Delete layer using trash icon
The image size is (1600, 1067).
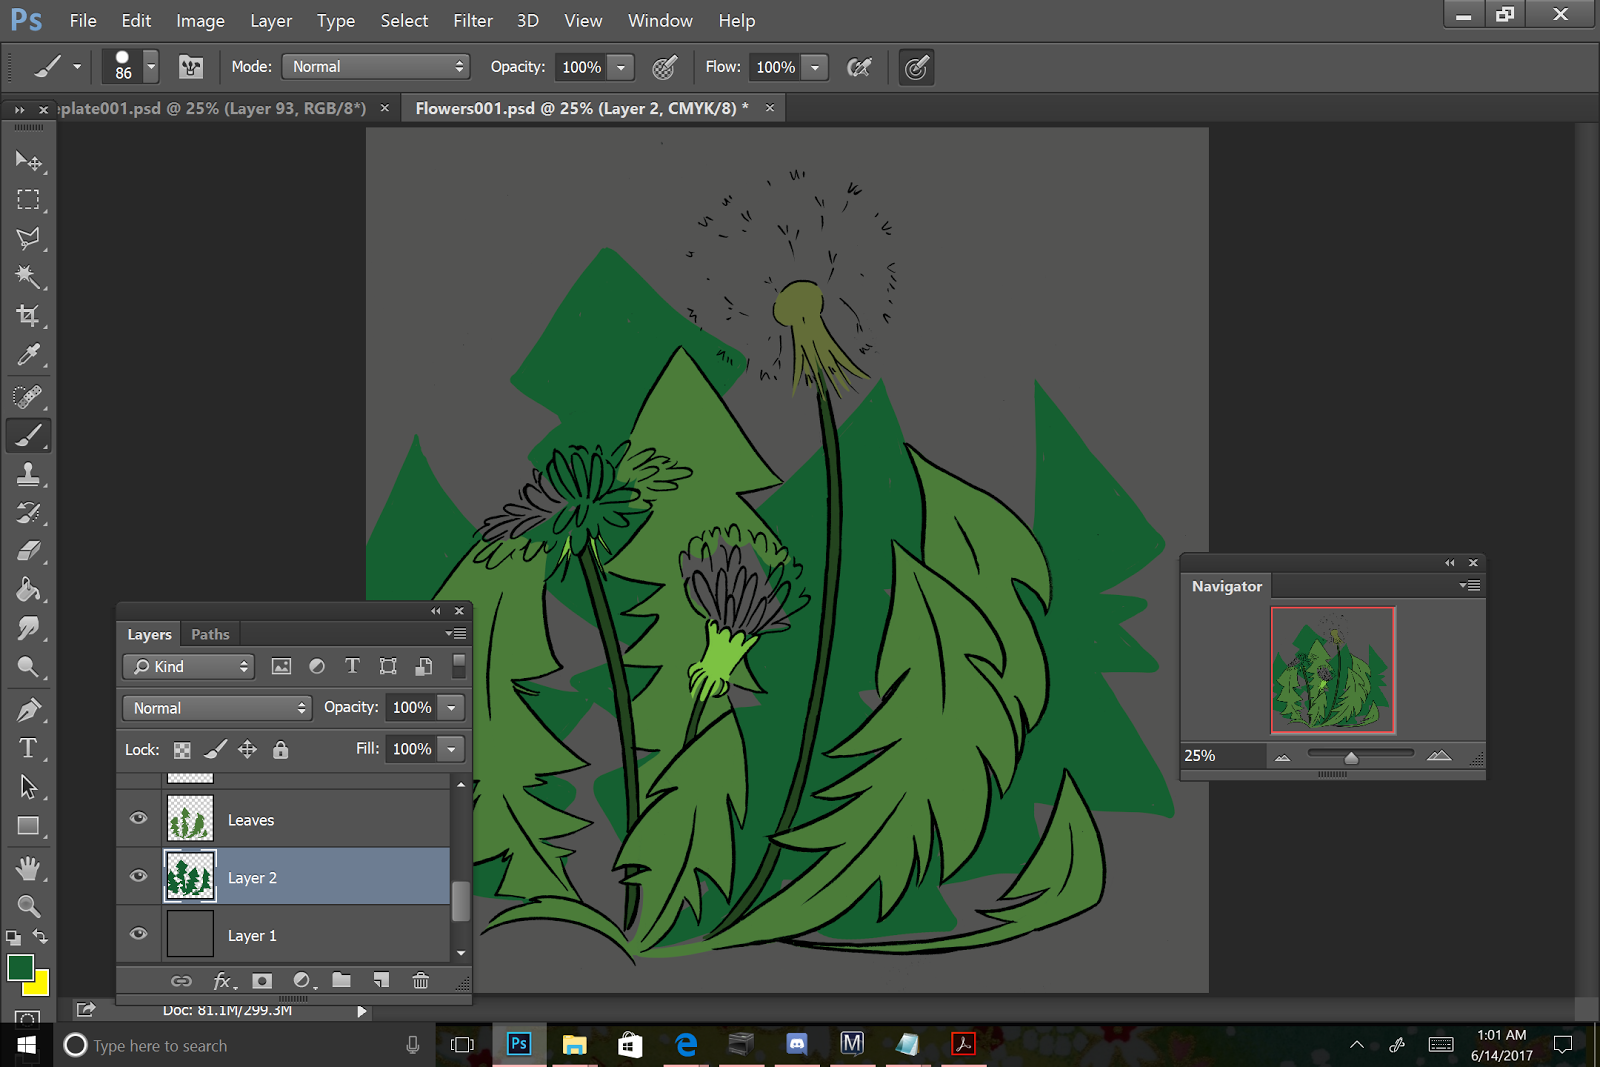click(420, 980)
